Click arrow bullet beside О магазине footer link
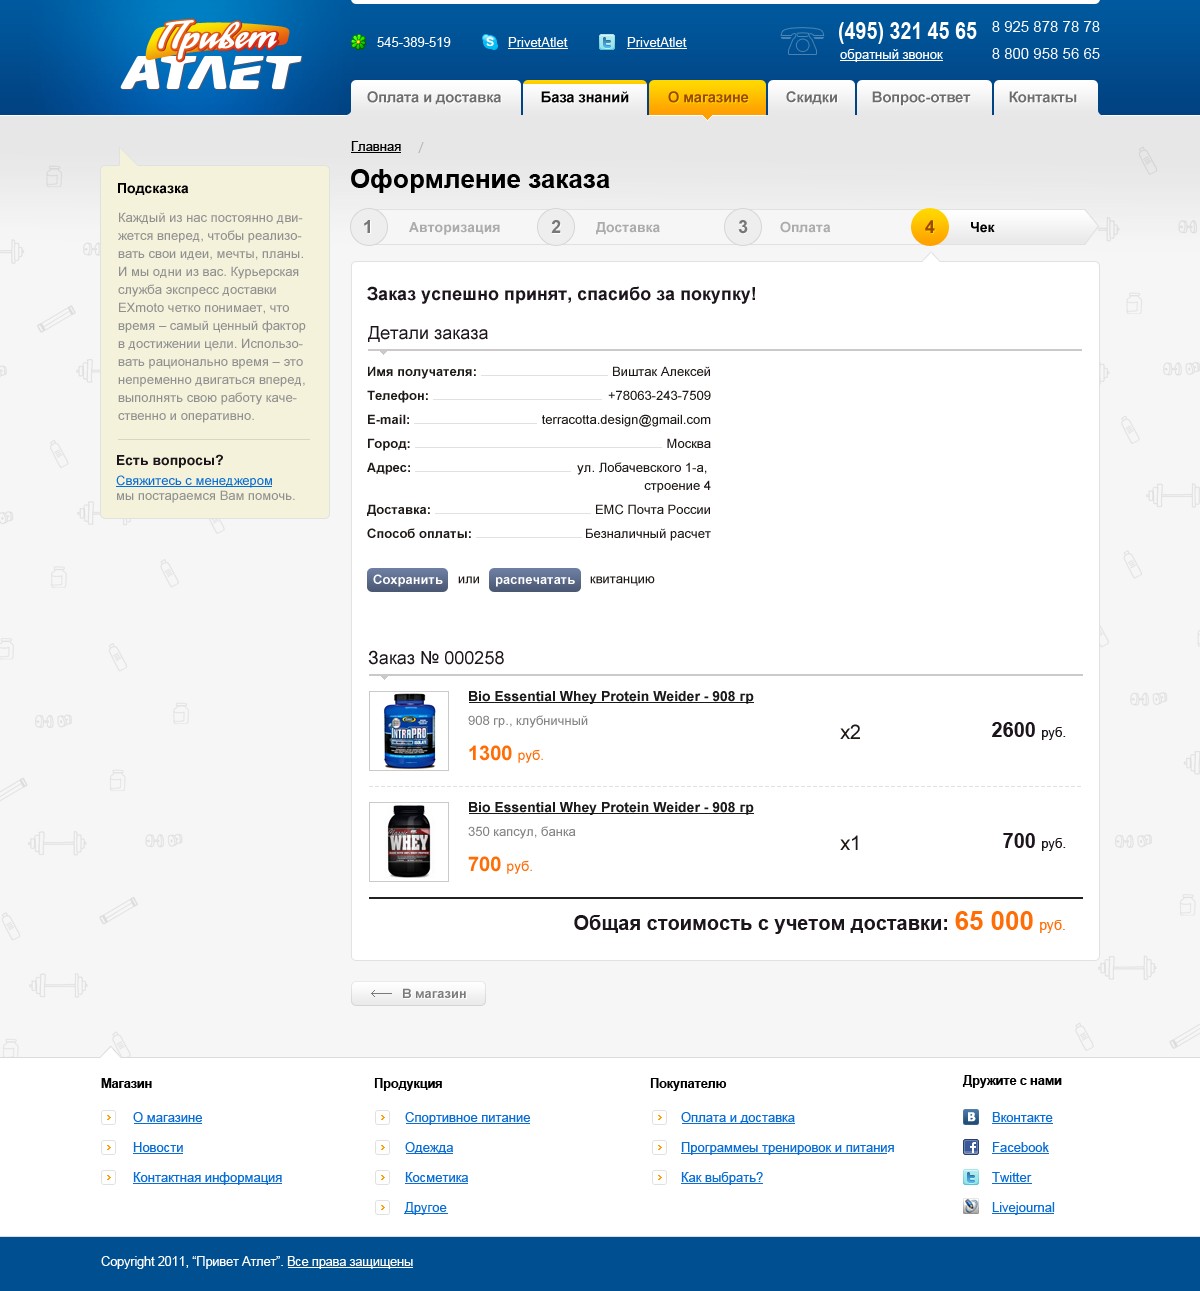This screenshot has height=1291, width=1200. pyautogui.click(x=108, y=1117)
